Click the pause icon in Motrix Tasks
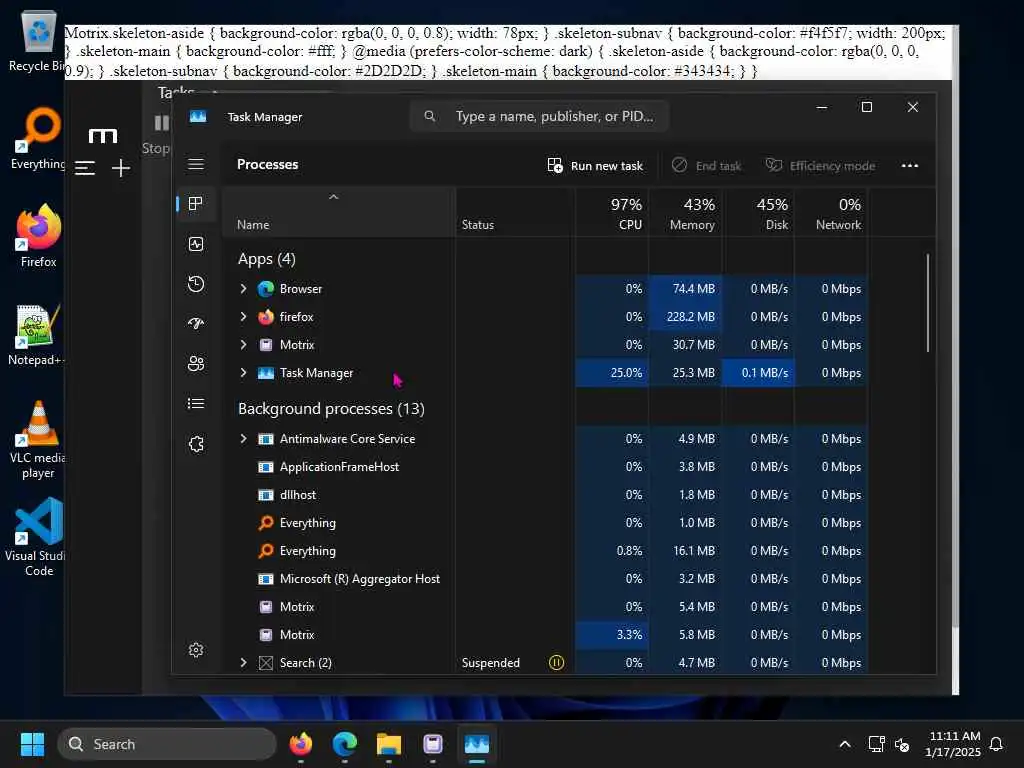 [161, 123]
